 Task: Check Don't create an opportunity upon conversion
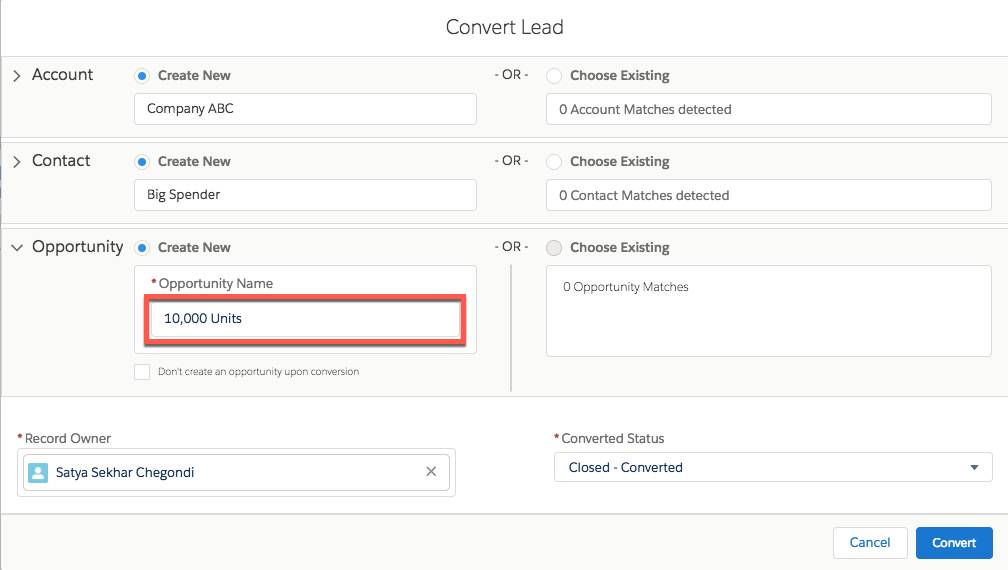click(142, 371)
